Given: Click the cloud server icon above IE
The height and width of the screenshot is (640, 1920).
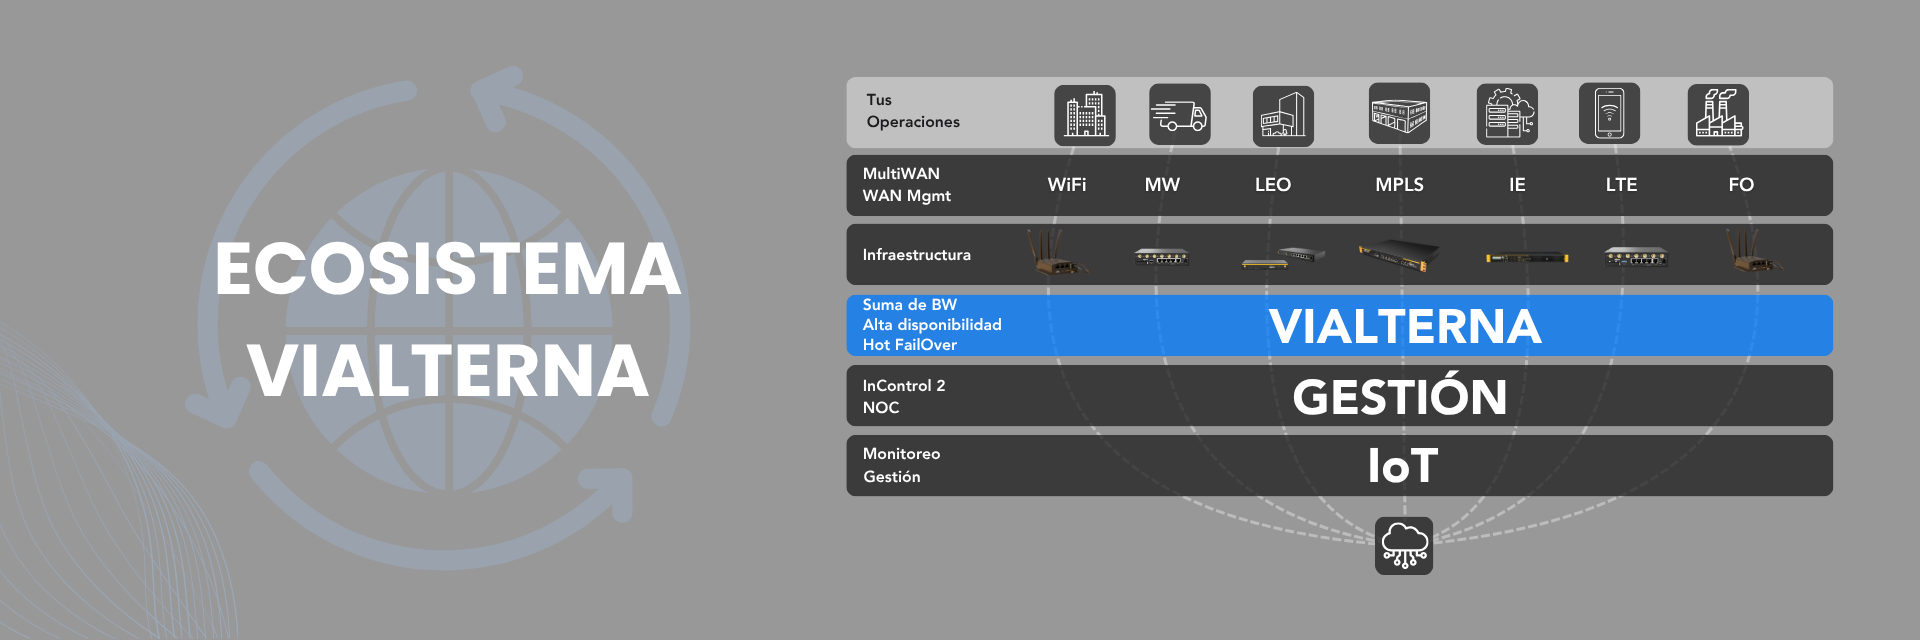Looking at the screenshot, I should pyautogui.click(x=1508, y=114).
